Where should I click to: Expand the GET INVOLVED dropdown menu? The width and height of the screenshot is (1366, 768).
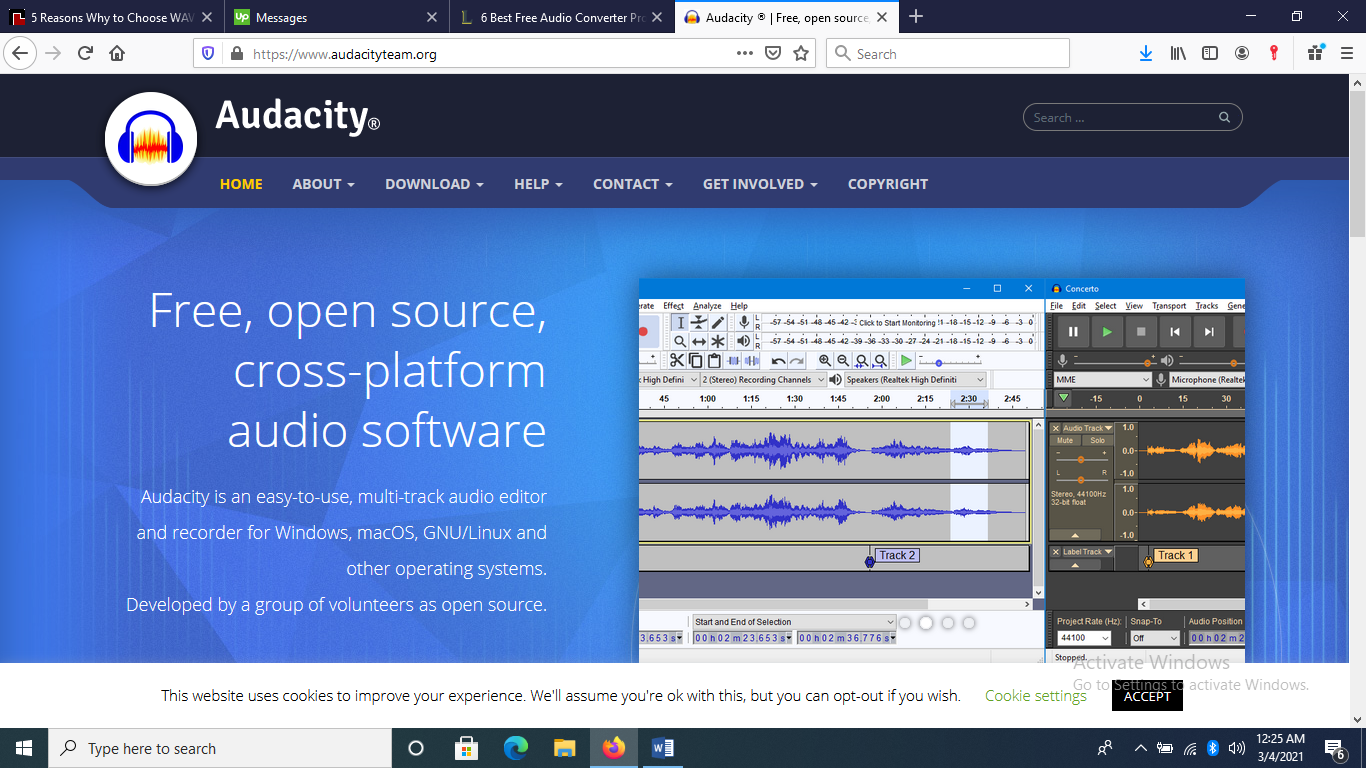pos(759,184)
